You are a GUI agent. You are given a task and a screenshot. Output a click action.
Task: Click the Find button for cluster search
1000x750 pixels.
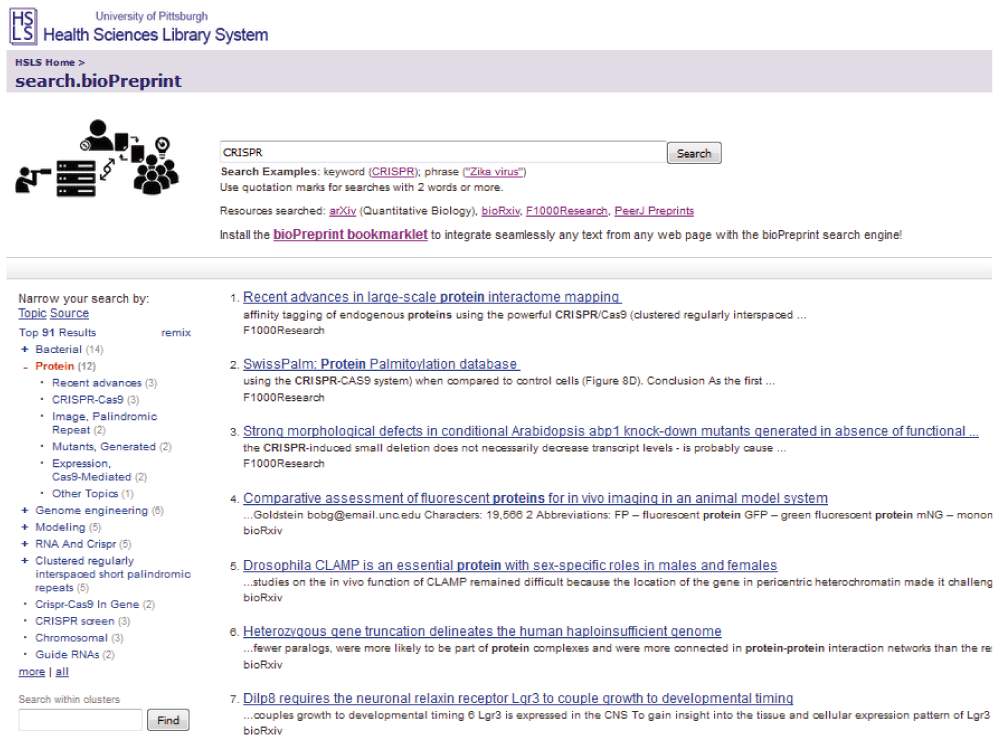168,719
